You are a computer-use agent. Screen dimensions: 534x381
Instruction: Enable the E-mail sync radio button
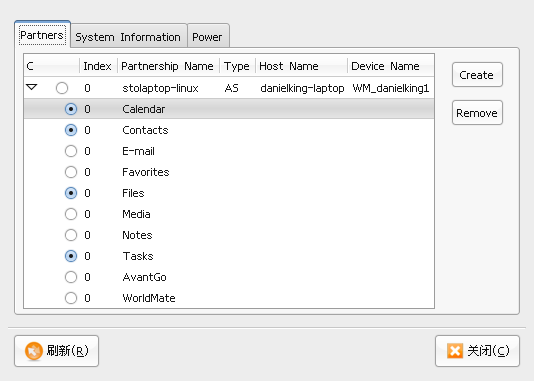71,151
